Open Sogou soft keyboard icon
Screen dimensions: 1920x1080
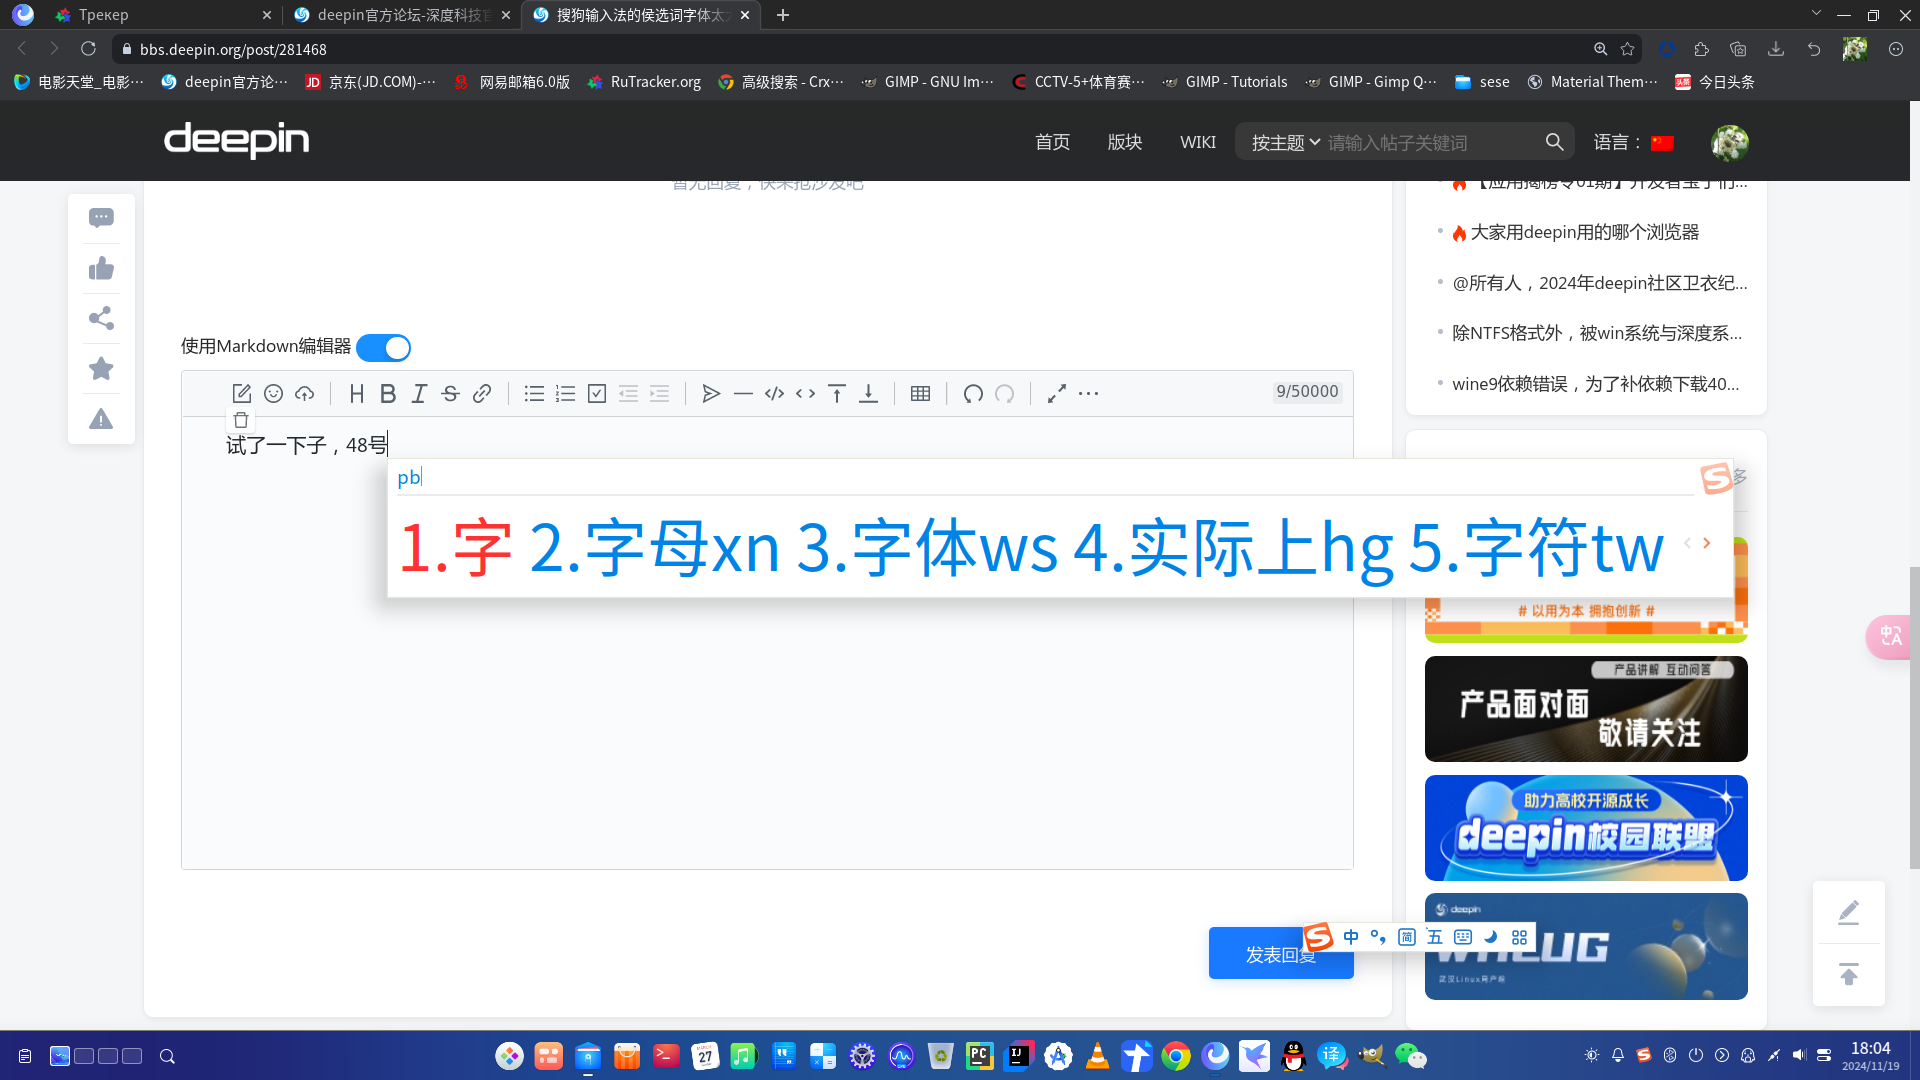[x=1463, y=937]
